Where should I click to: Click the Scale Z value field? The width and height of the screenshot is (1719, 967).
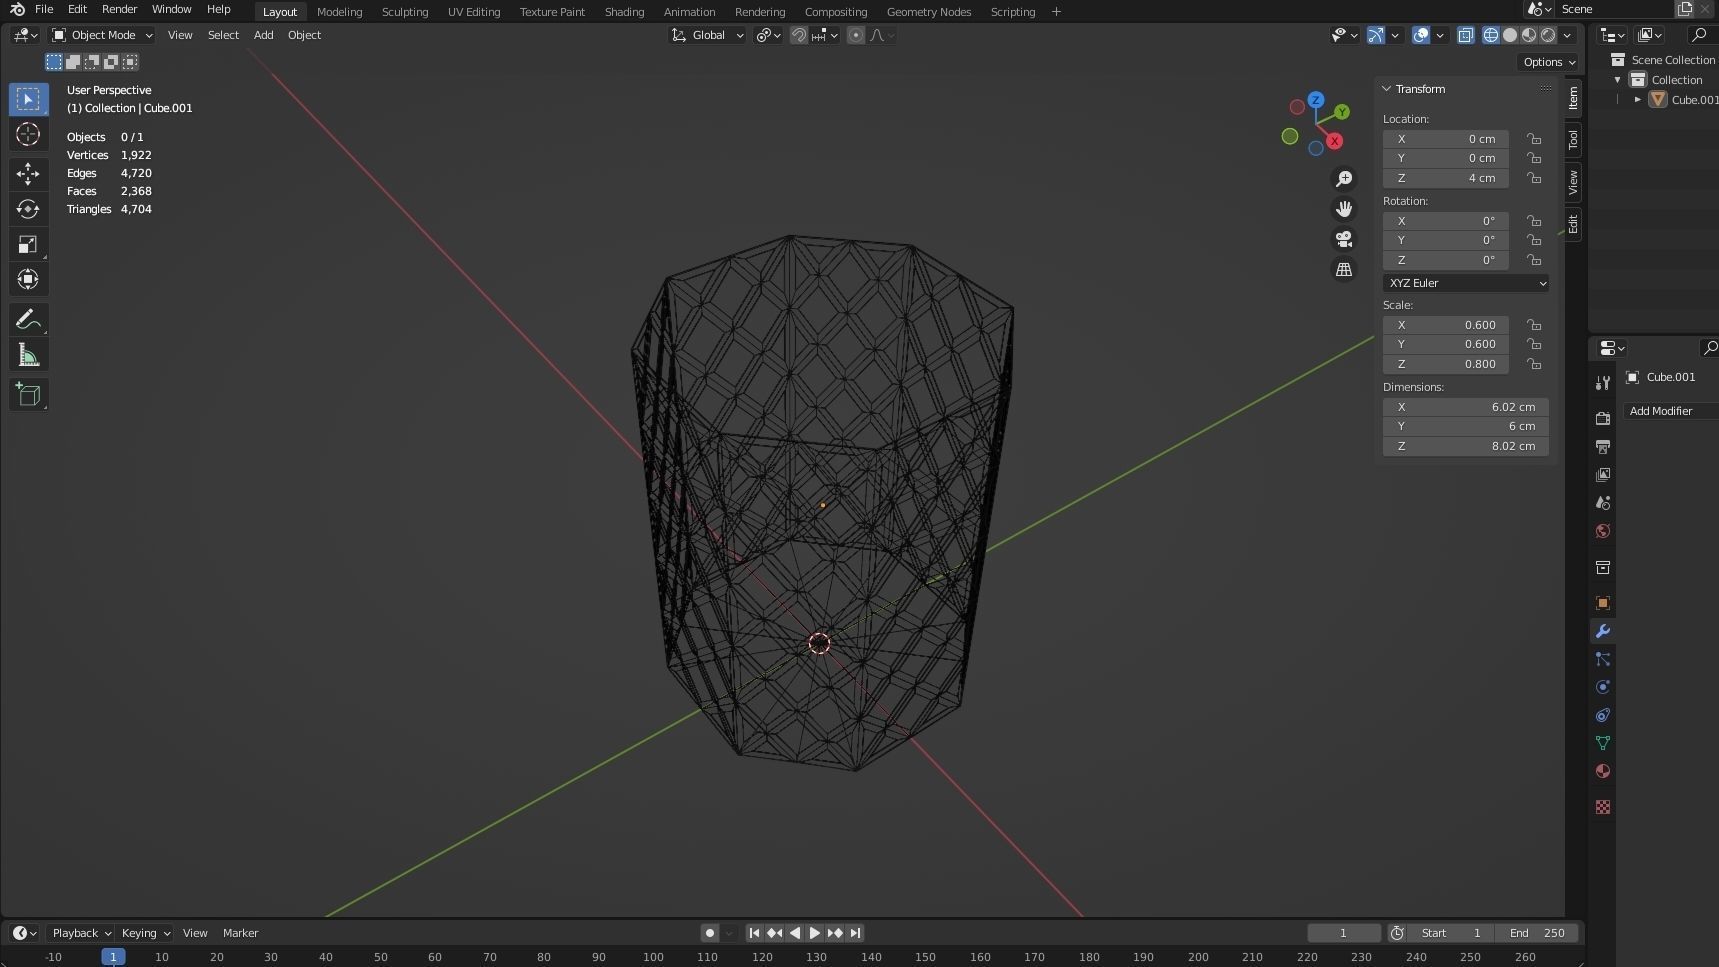click(1446, 364)
